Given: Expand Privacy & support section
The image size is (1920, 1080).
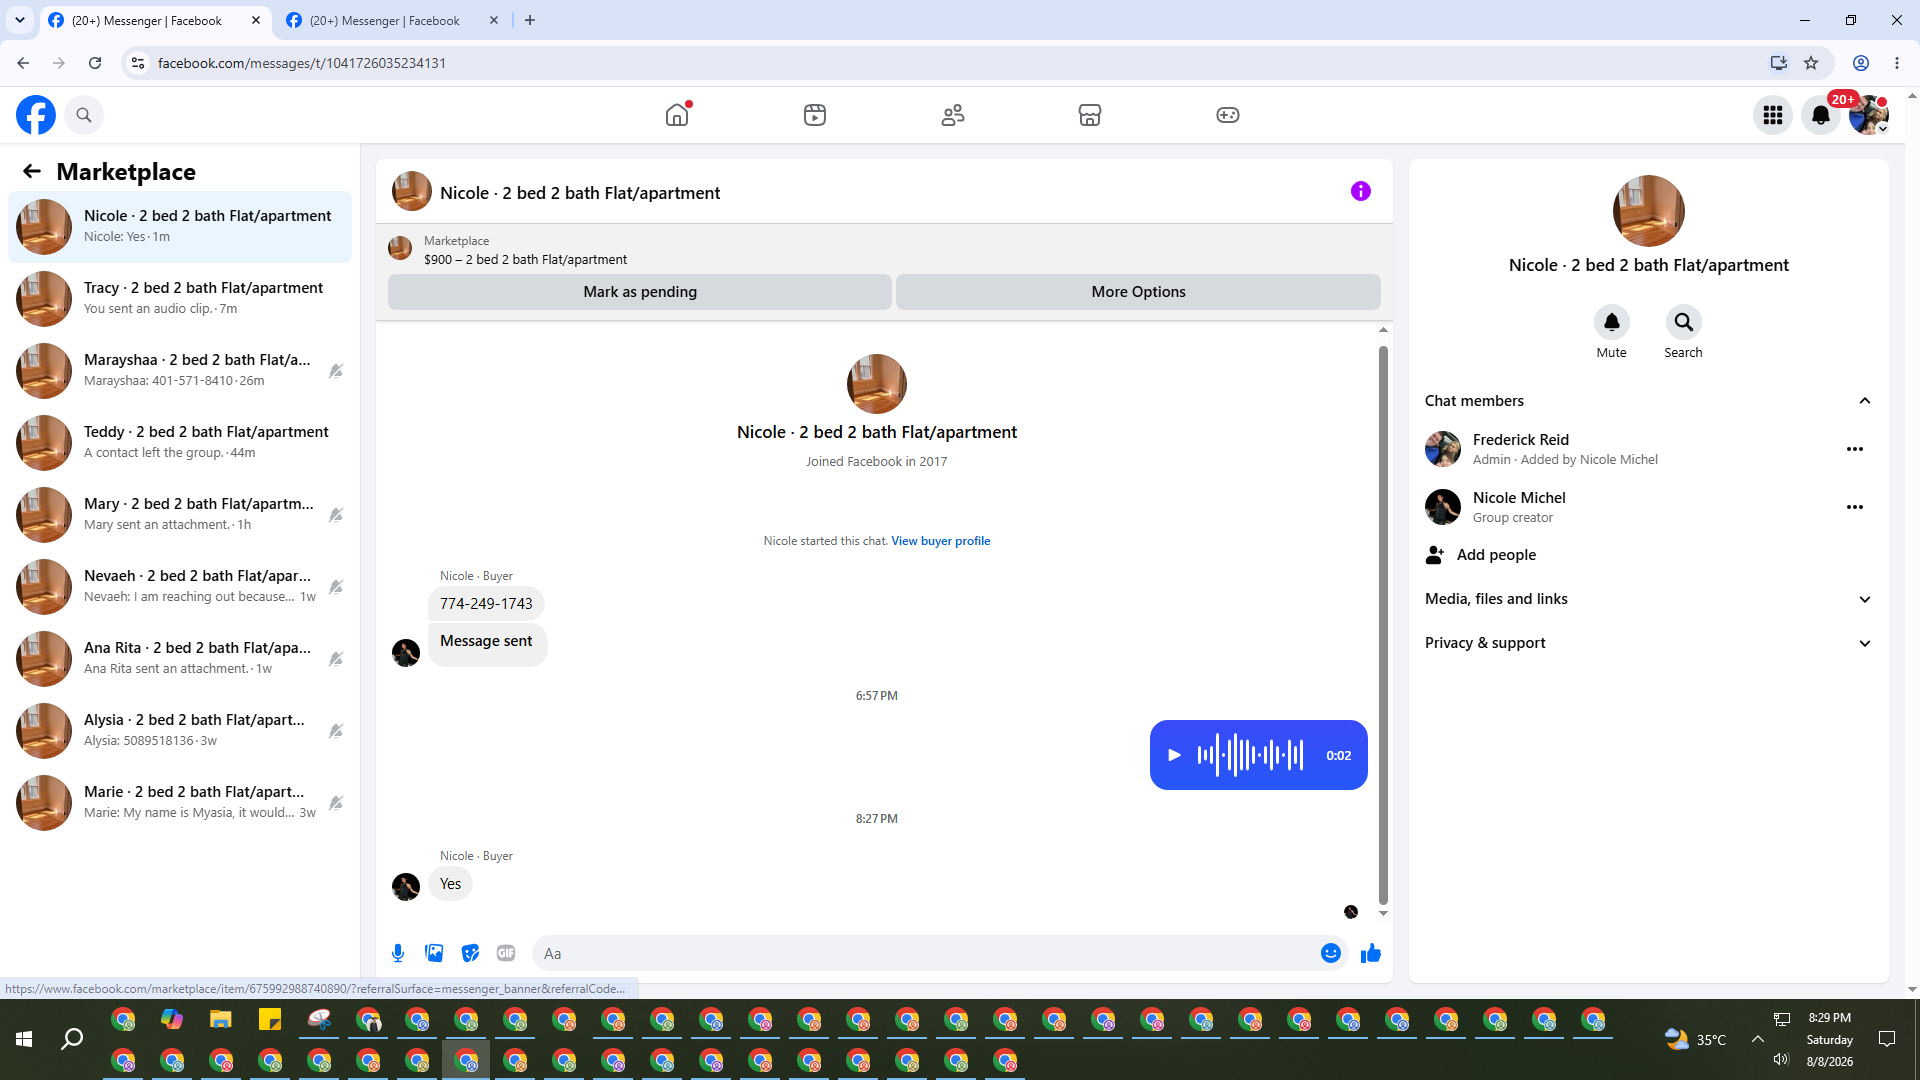Looking at the screenshot, I should click(1649, 643).
